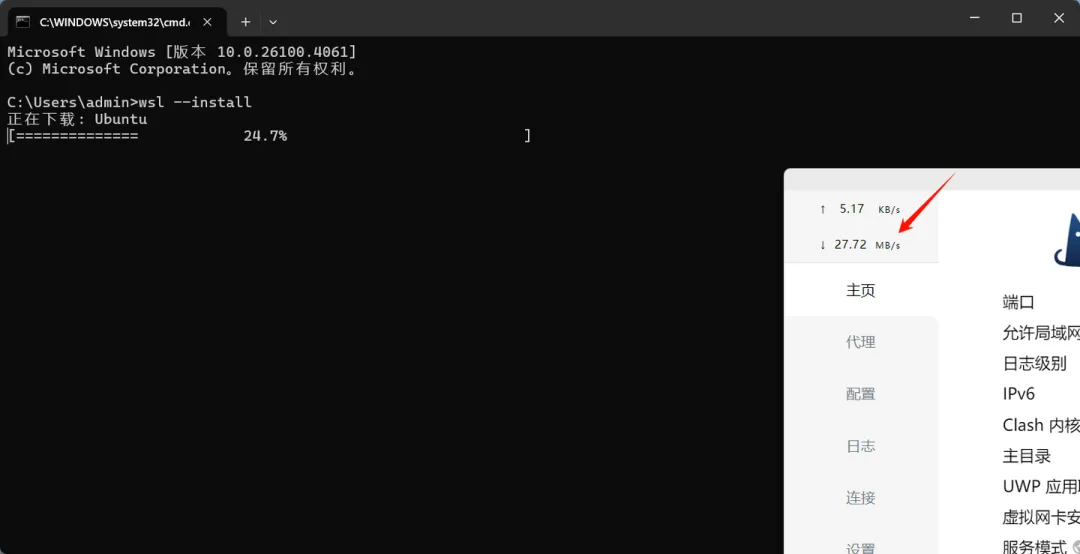Click the download speed arrow indicator
The height and width of the screenshot is (554, 1080).
pos(822,245)
